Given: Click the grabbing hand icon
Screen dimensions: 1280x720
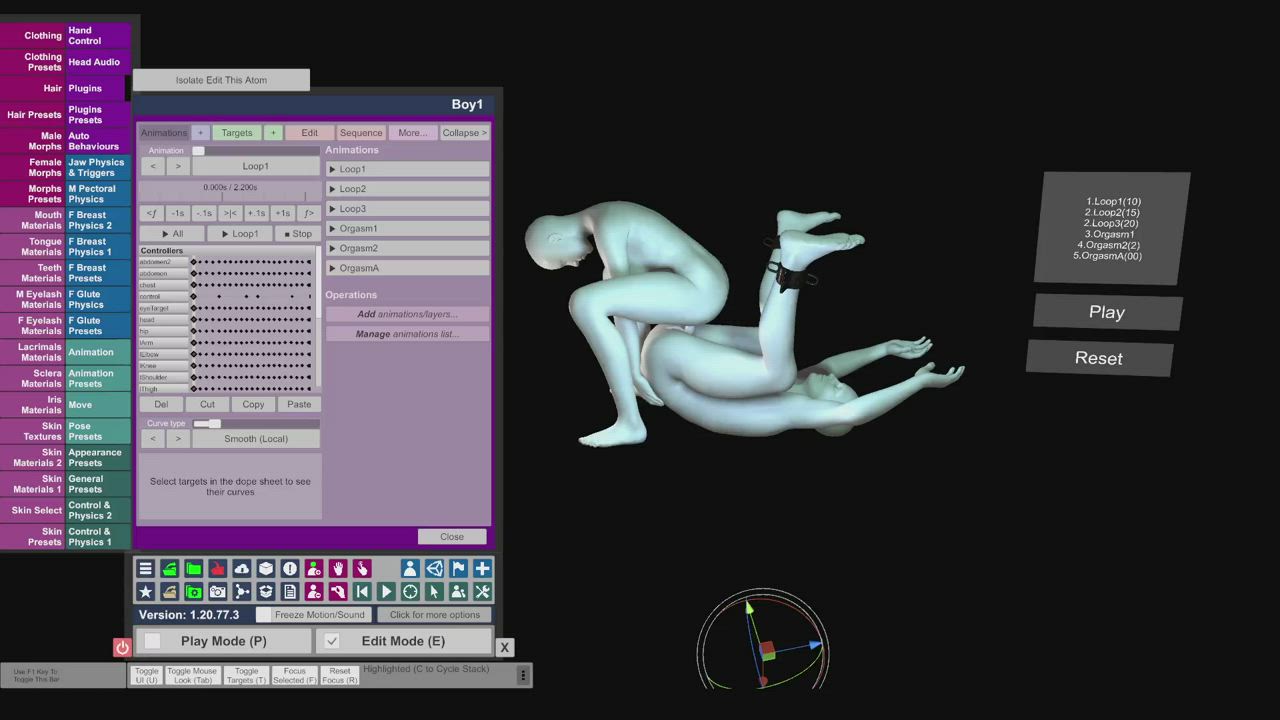Looking at the screenshot, I should coord(337,592).
